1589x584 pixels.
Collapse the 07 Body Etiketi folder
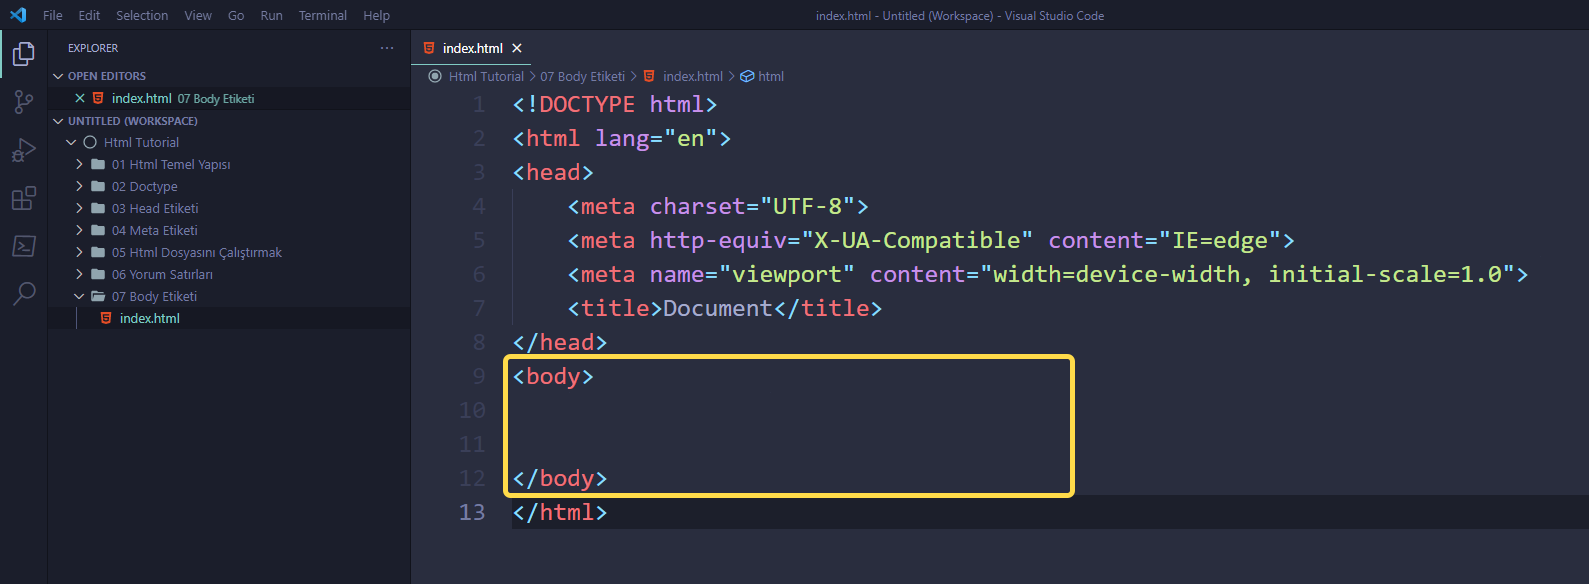(80, 296)
